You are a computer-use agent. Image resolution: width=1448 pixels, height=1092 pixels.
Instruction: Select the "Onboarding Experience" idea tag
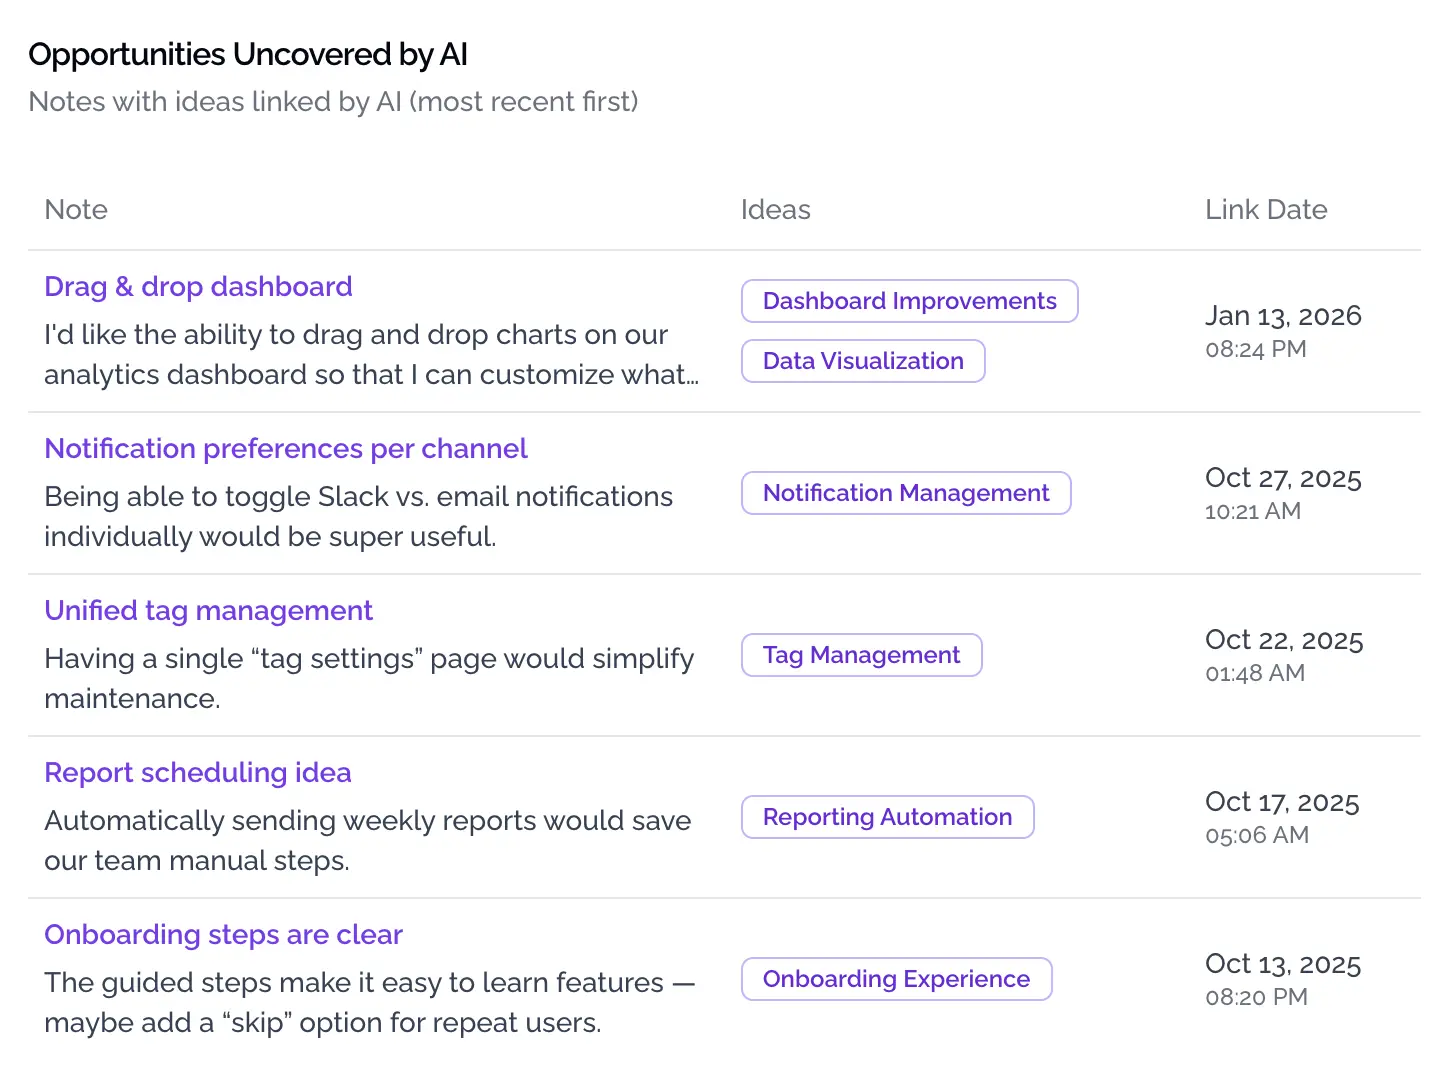(896, 979)
